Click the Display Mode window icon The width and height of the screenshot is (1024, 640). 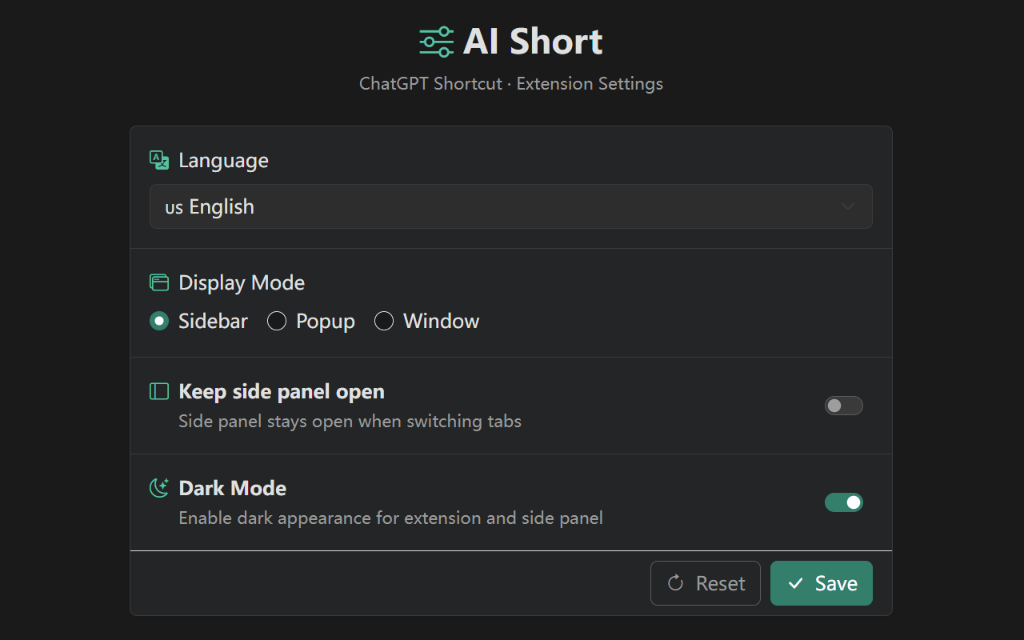point(159,283)
